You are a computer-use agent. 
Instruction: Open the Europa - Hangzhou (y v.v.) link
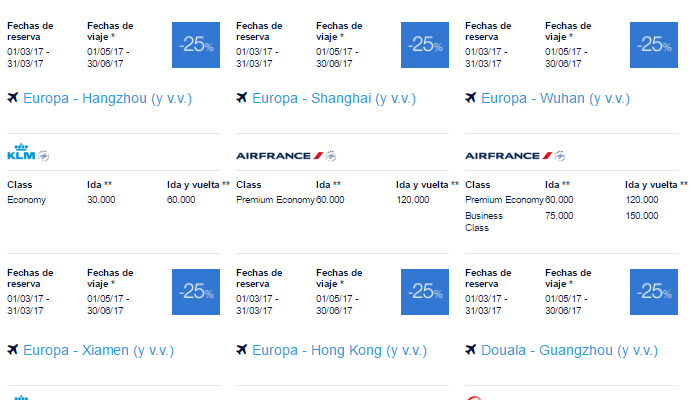[107, 98]
